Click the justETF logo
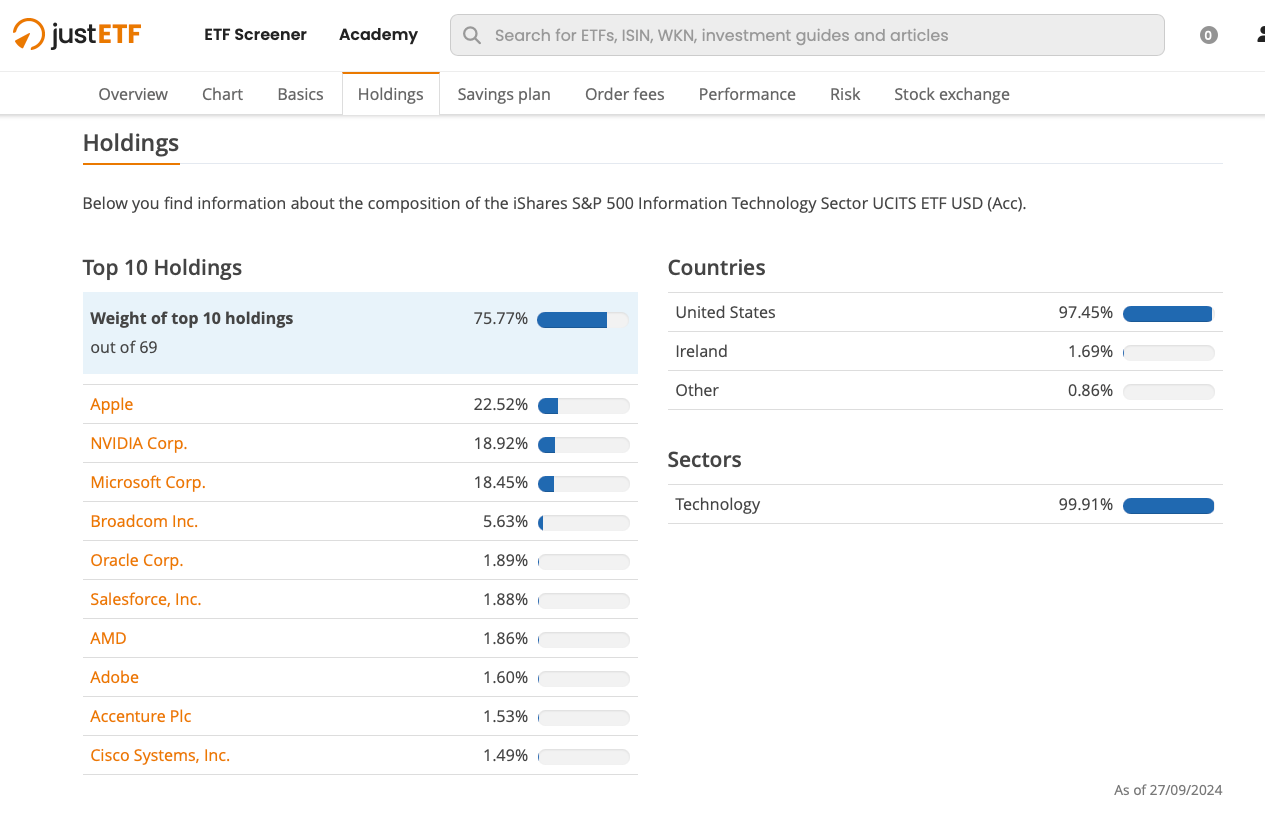Screen dimensions: 1265x826 [x=77, y=34]
